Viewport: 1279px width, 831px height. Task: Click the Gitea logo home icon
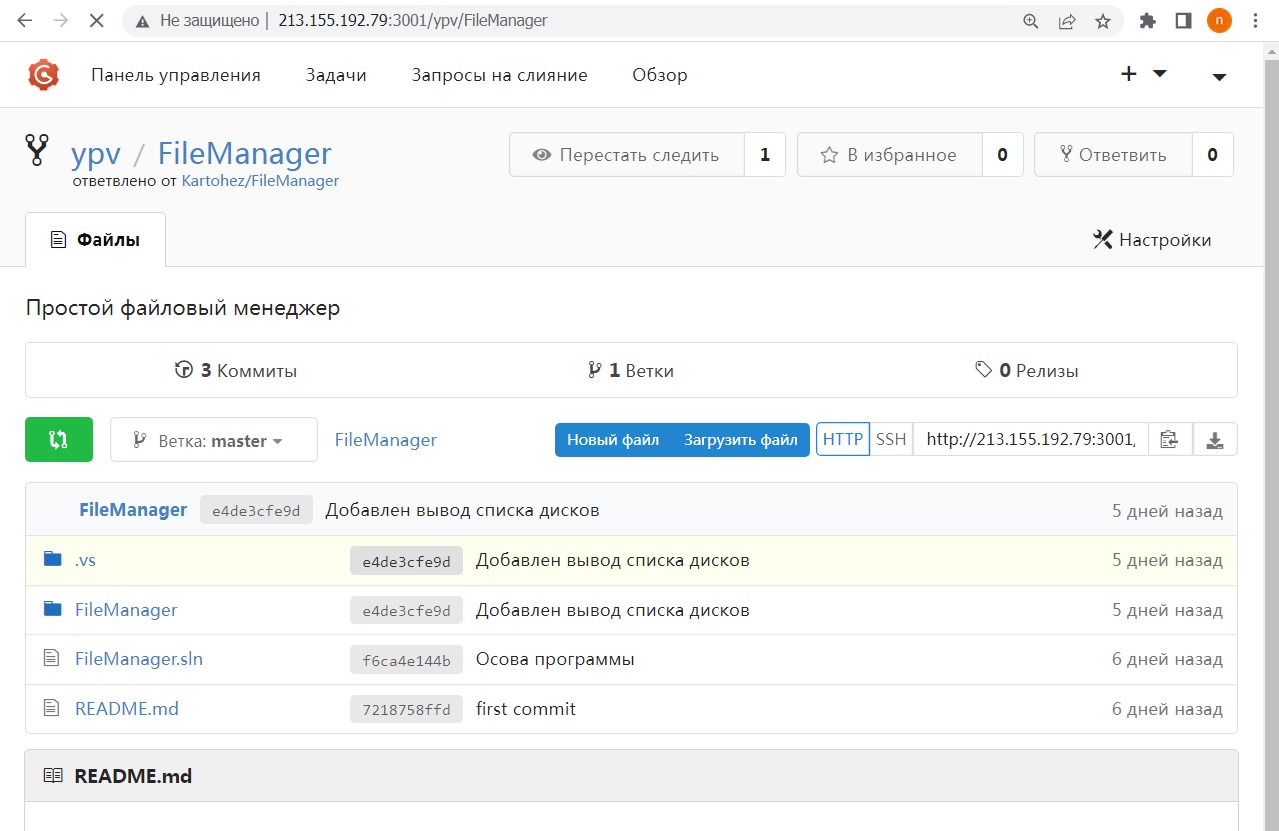click(43, 75)
